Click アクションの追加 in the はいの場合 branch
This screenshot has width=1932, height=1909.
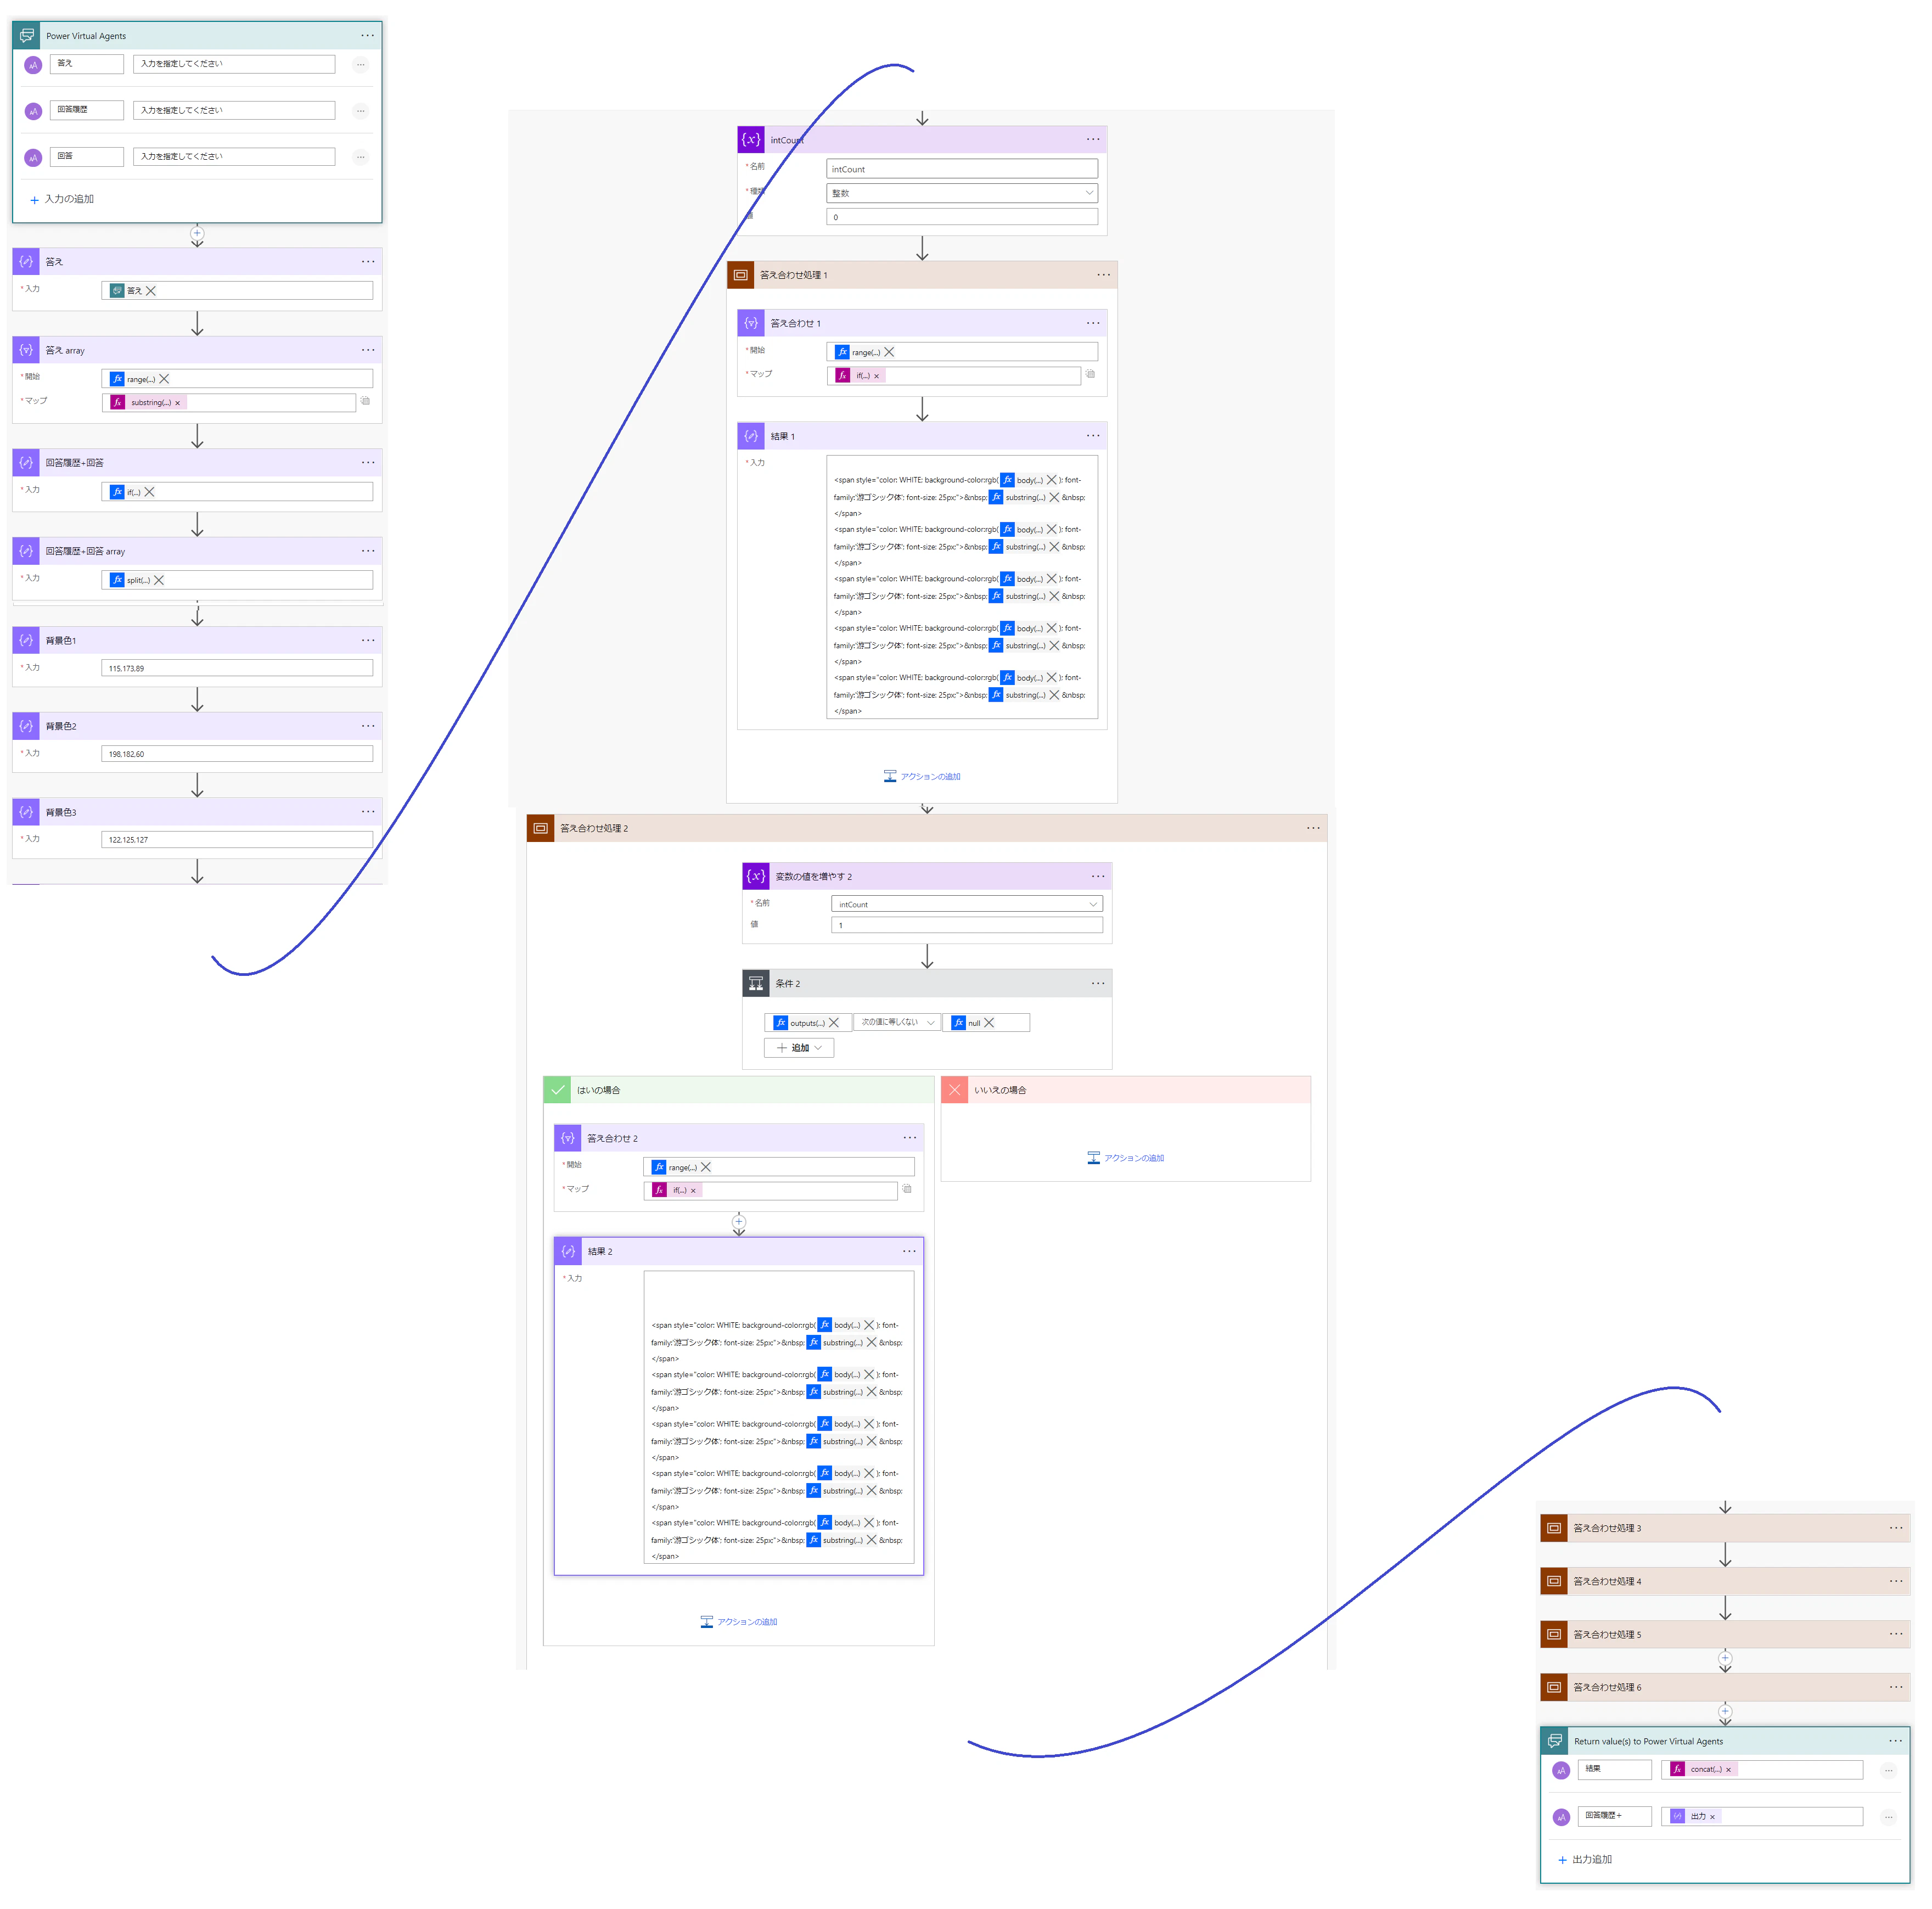739,1622
